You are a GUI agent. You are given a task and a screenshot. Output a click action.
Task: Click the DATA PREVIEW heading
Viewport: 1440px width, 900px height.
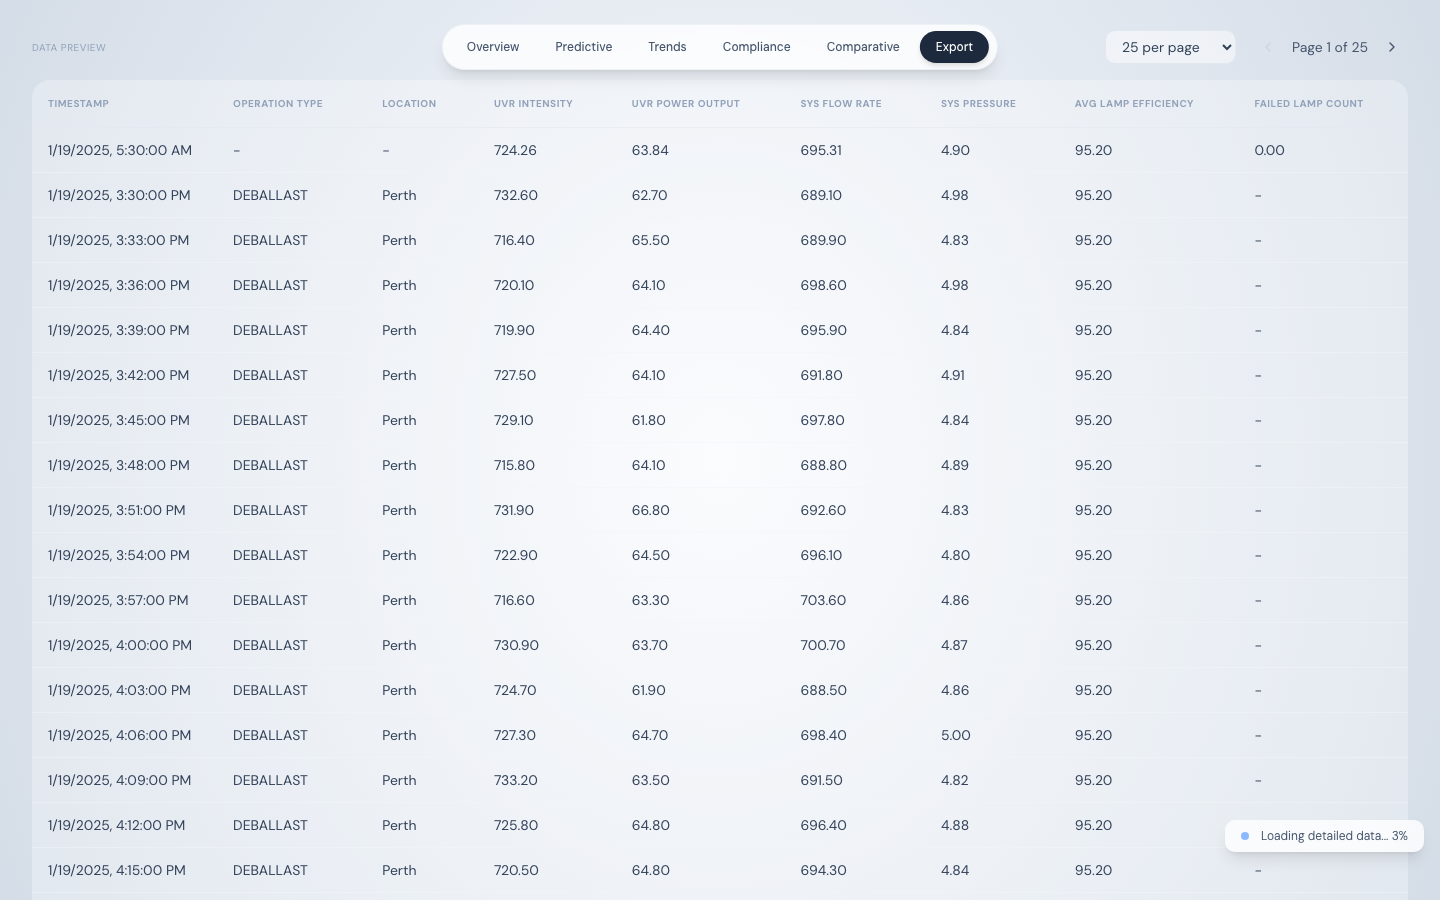(x=69, y=48)
